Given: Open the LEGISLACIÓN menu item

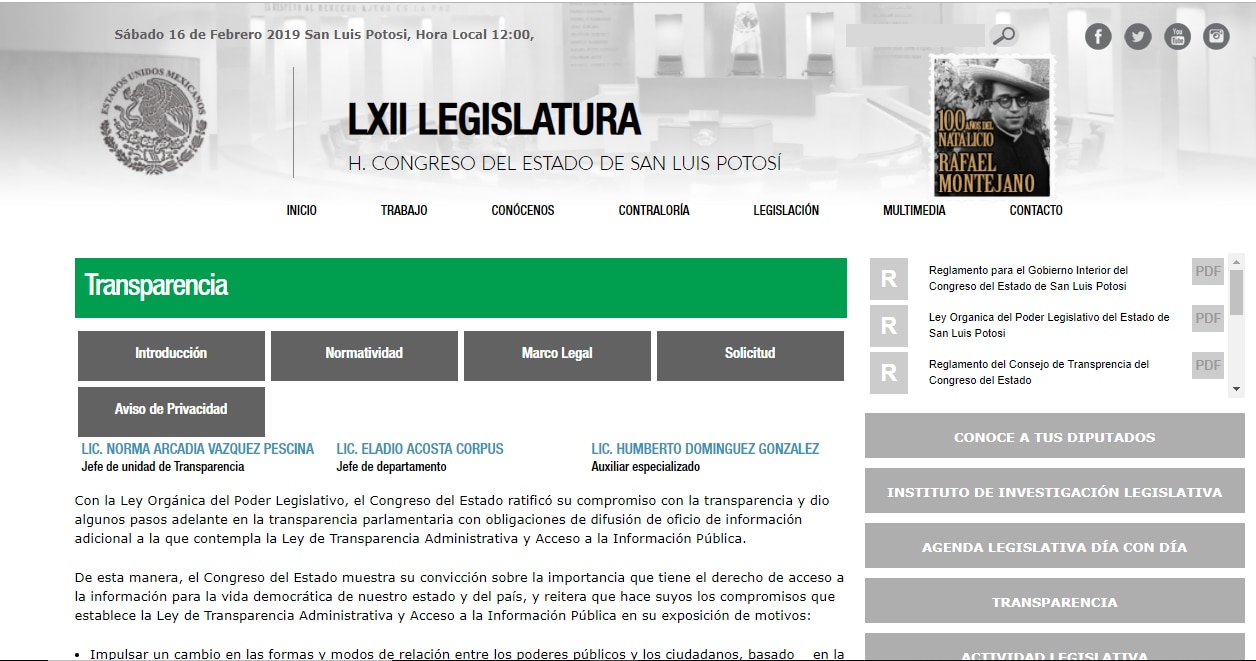Looking at the screenshot, I should (786, 210).
